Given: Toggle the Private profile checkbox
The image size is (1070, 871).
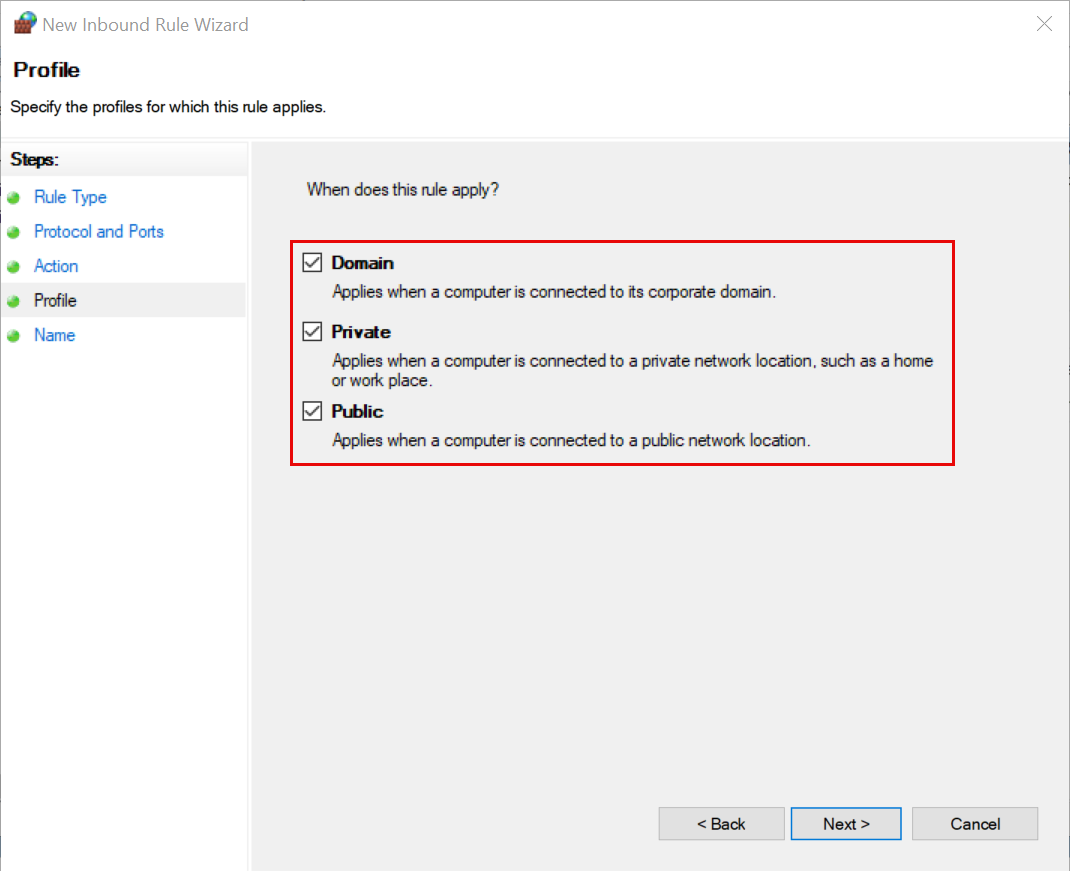Looking at the screenshot, I should [313, 332].
